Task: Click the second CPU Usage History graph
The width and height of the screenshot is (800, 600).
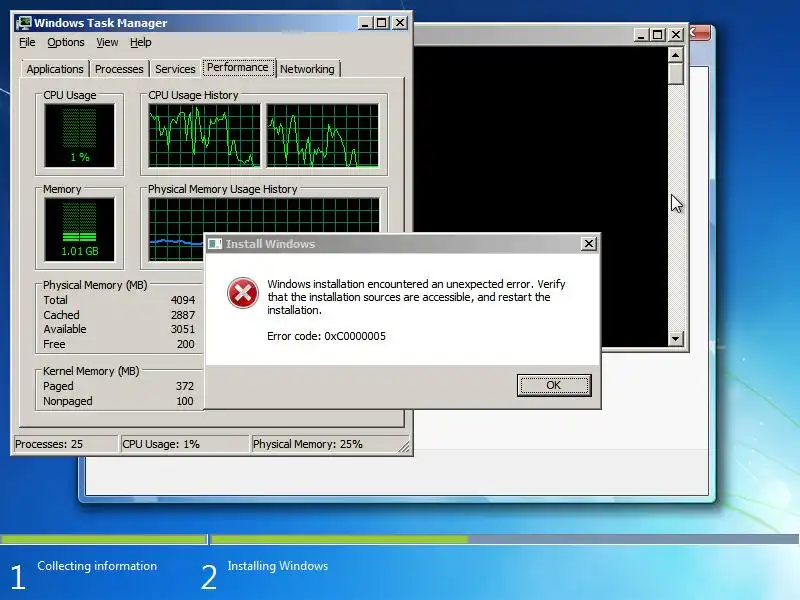Action: [322, 136]
